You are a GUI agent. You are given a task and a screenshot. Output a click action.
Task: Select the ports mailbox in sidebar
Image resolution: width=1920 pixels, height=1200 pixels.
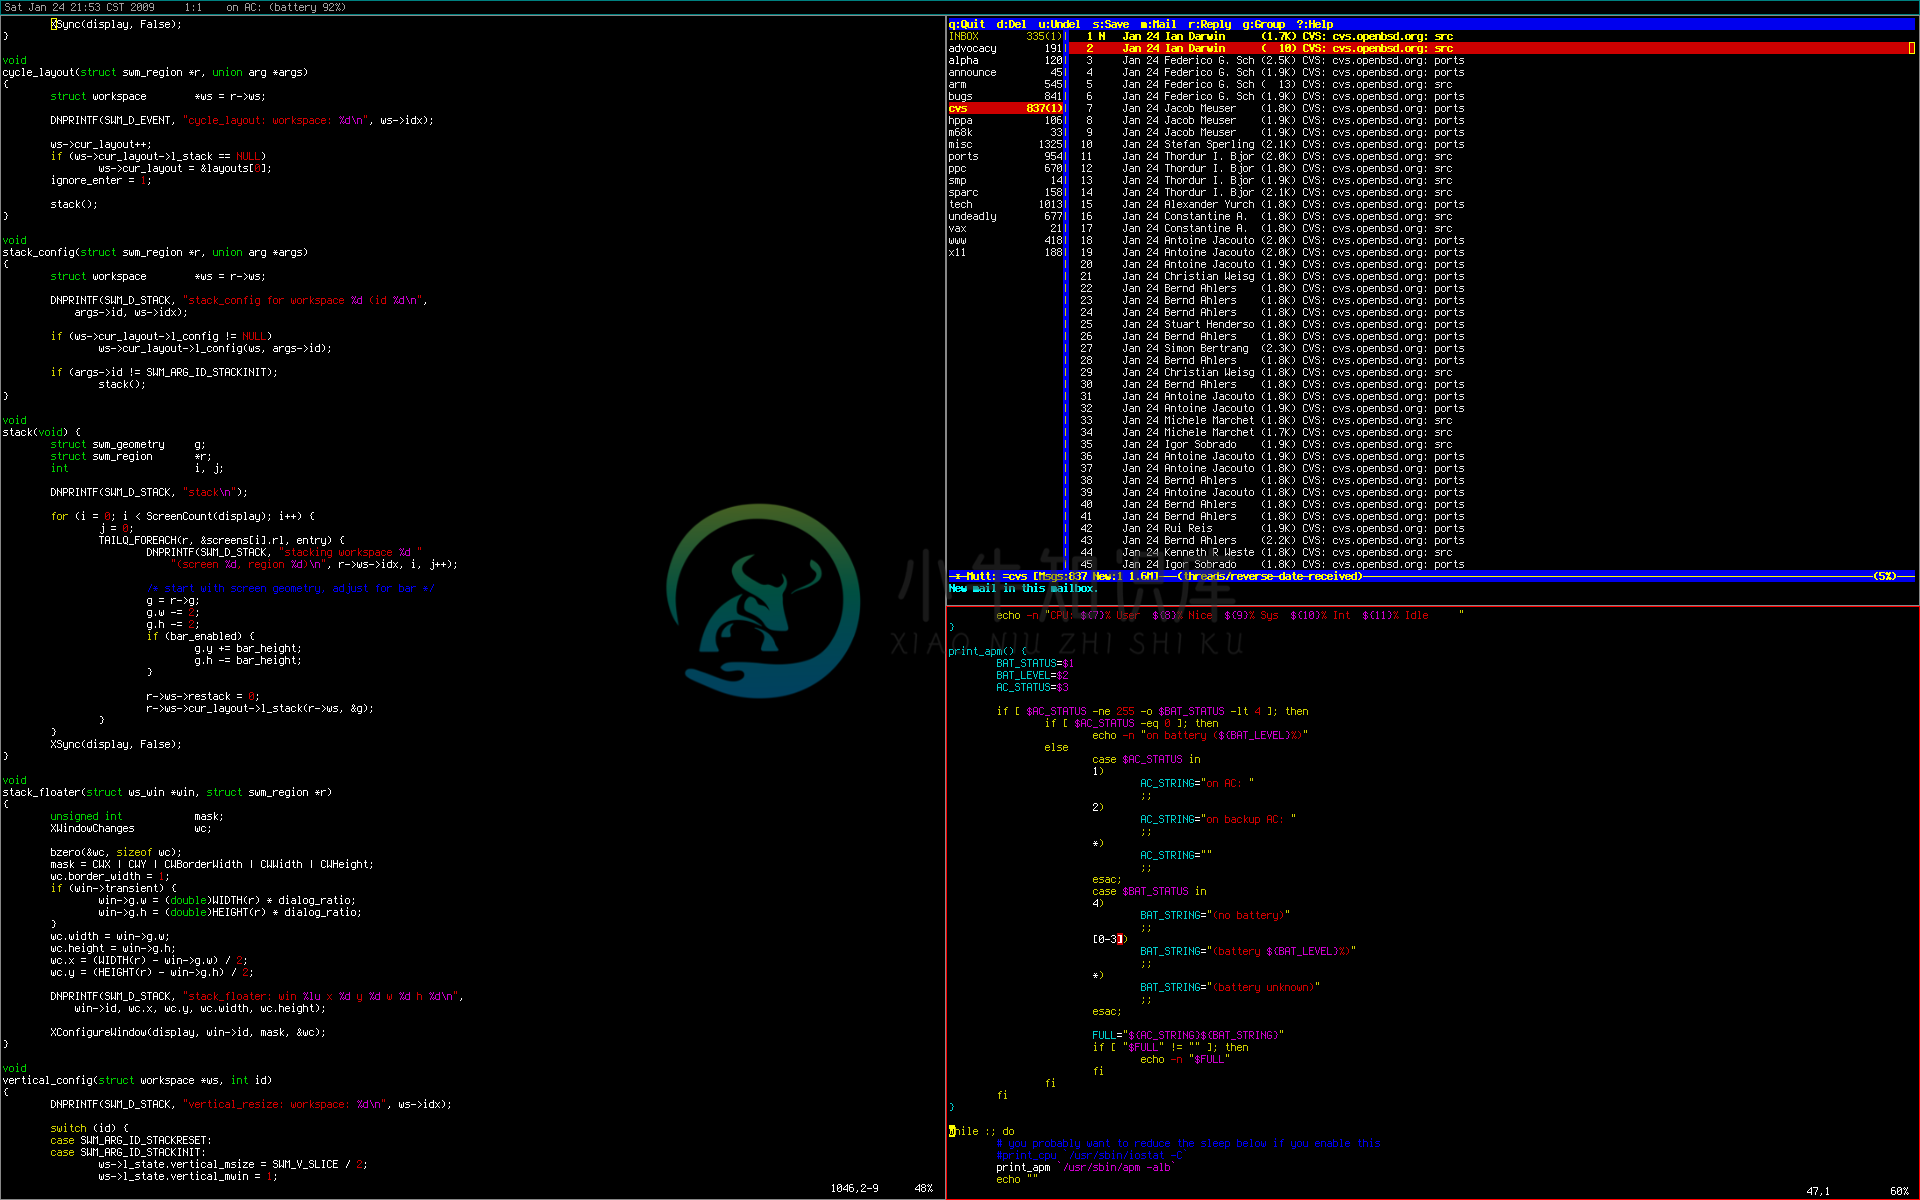[x=1005, y=156]
